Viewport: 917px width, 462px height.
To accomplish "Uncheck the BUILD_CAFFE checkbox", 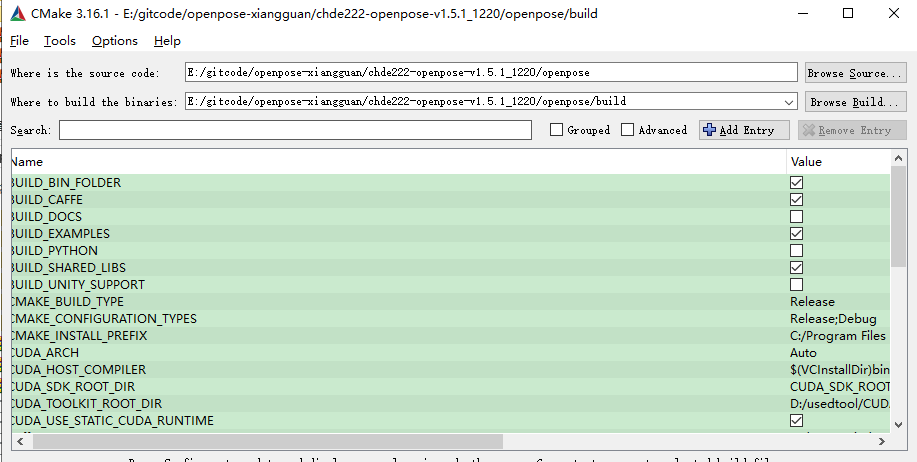I will (x=796, y=199).
